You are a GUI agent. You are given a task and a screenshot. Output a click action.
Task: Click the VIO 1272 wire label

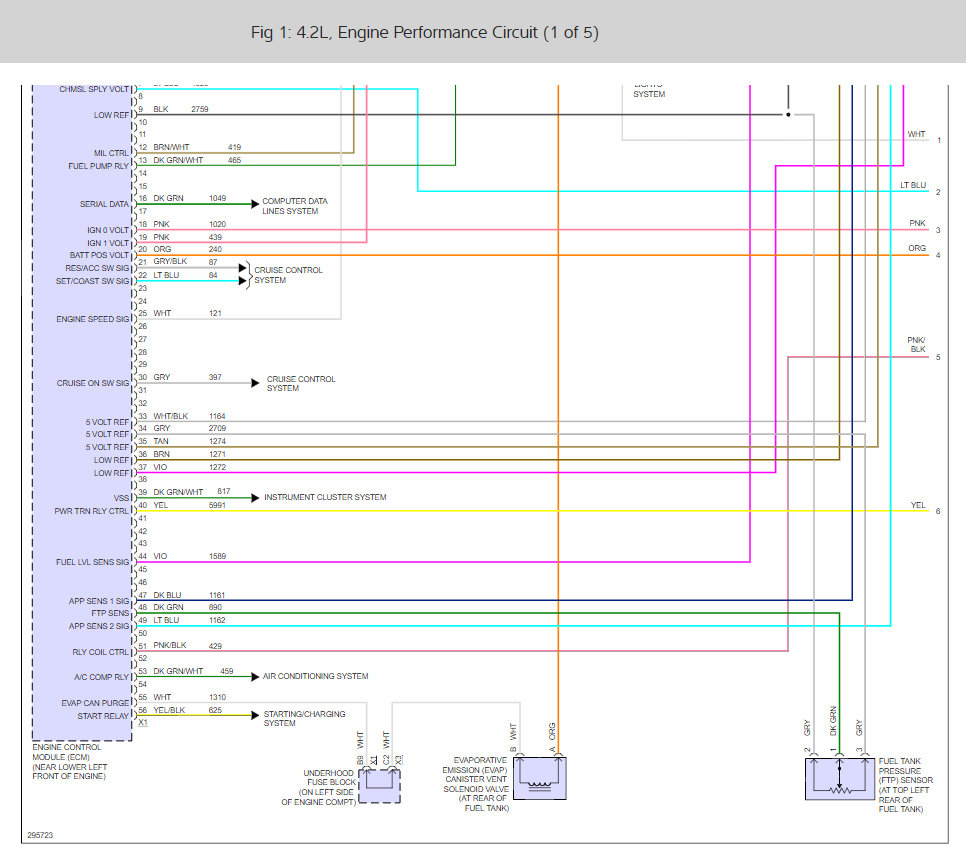[190, 467]
